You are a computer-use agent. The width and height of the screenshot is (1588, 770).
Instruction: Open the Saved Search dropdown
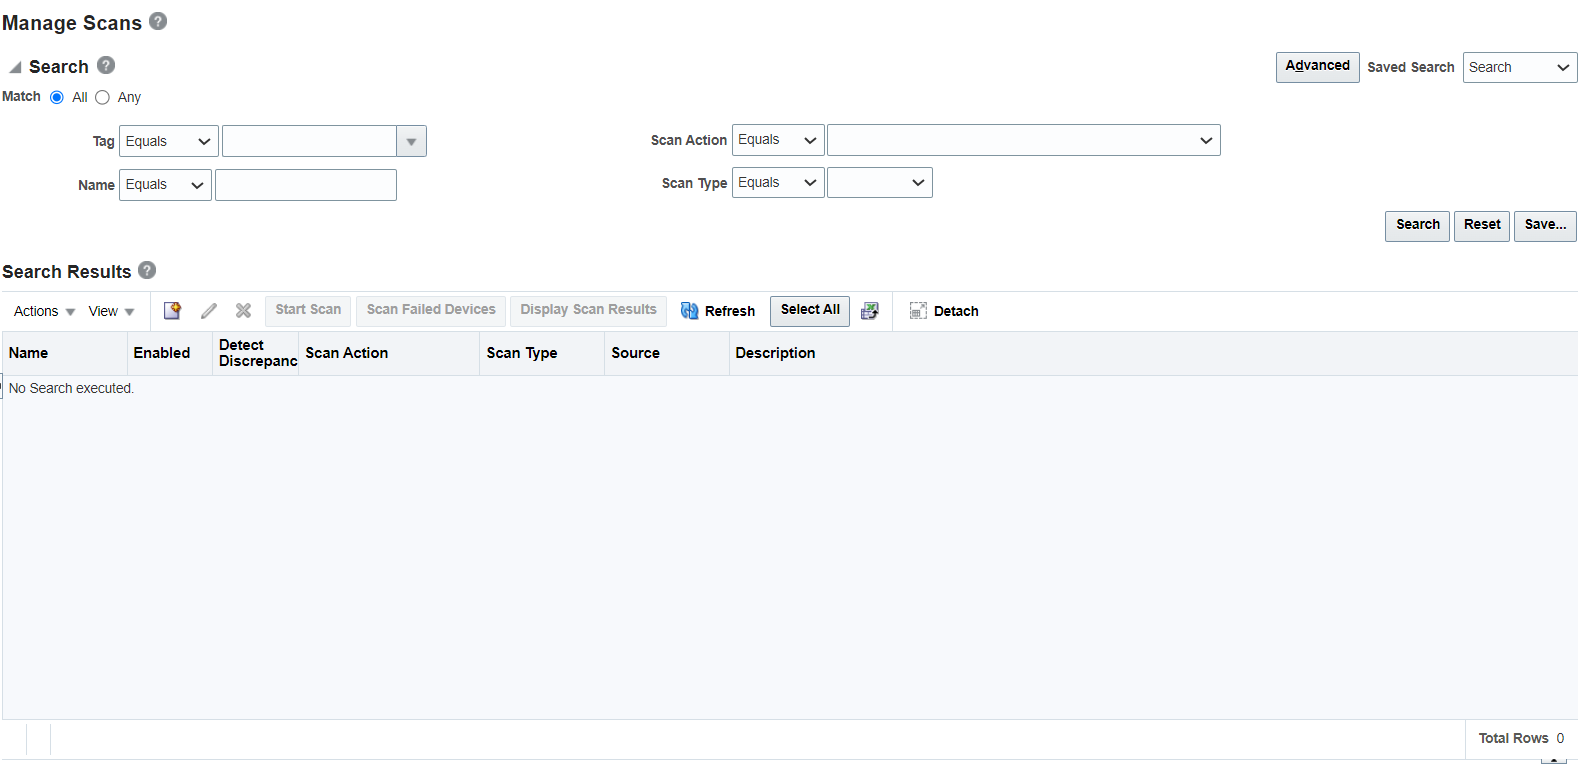click(x=1520, y=67)
